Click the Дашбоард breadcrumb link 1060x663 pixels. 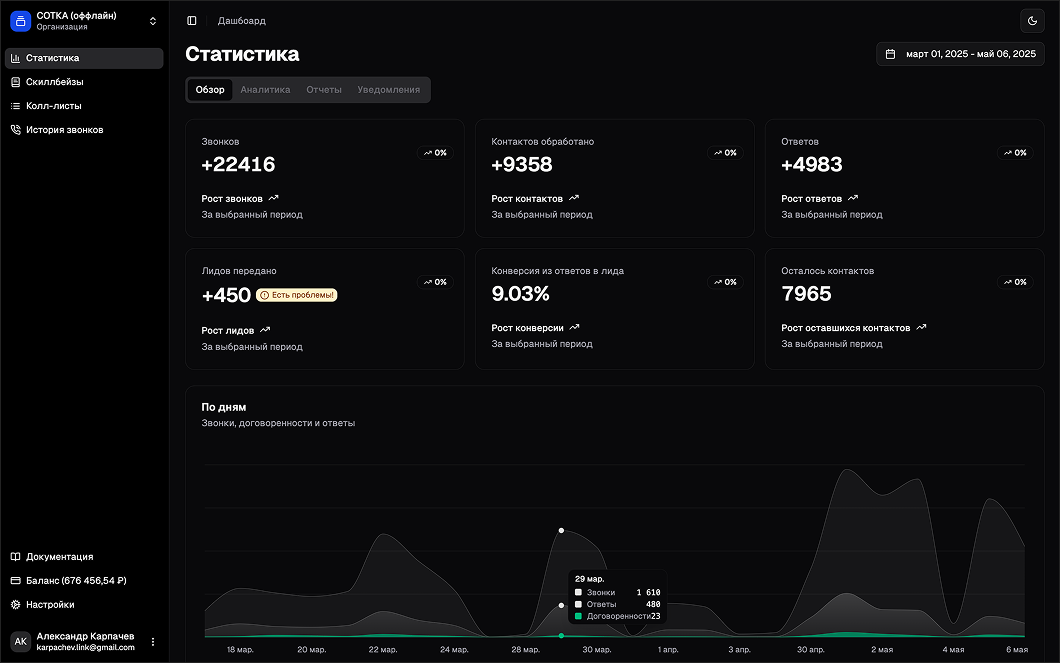[x=242, y=21]
